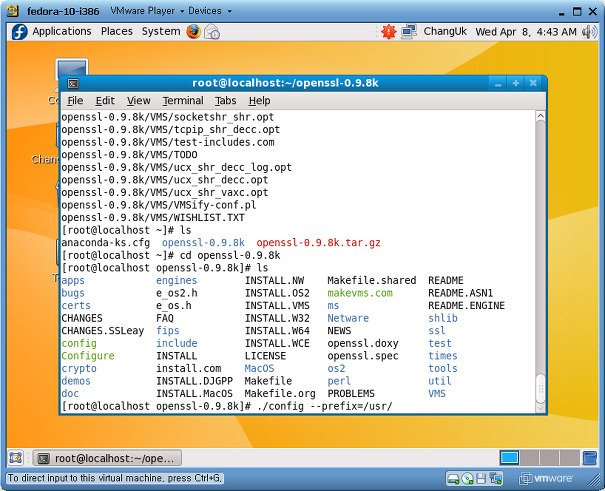605x491 pixels.
Task: Click the terminal title bar text
Action: [x=285, y=83]
